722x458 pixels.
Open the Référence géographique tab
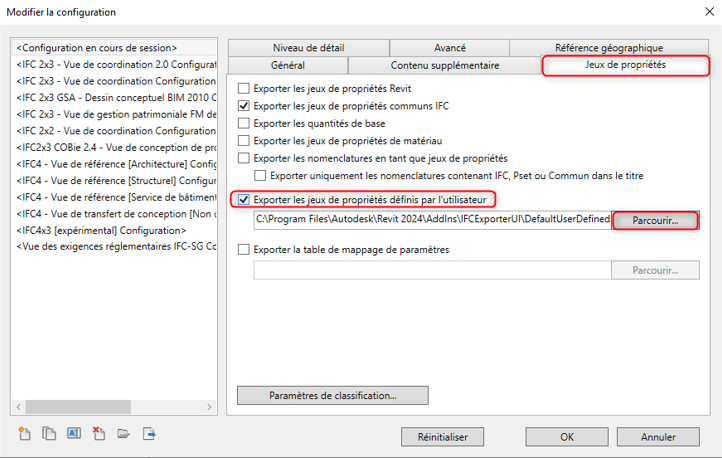(x=609, y=48)
